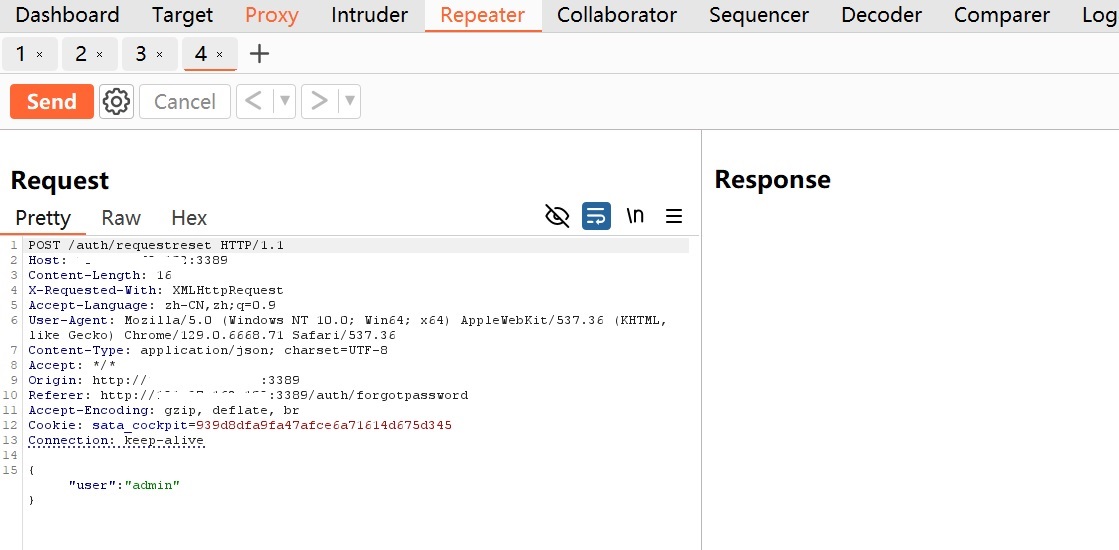Screen dimensions: 1119x550
Task: Switch request view to Hex
Action: tap(189, 218)
